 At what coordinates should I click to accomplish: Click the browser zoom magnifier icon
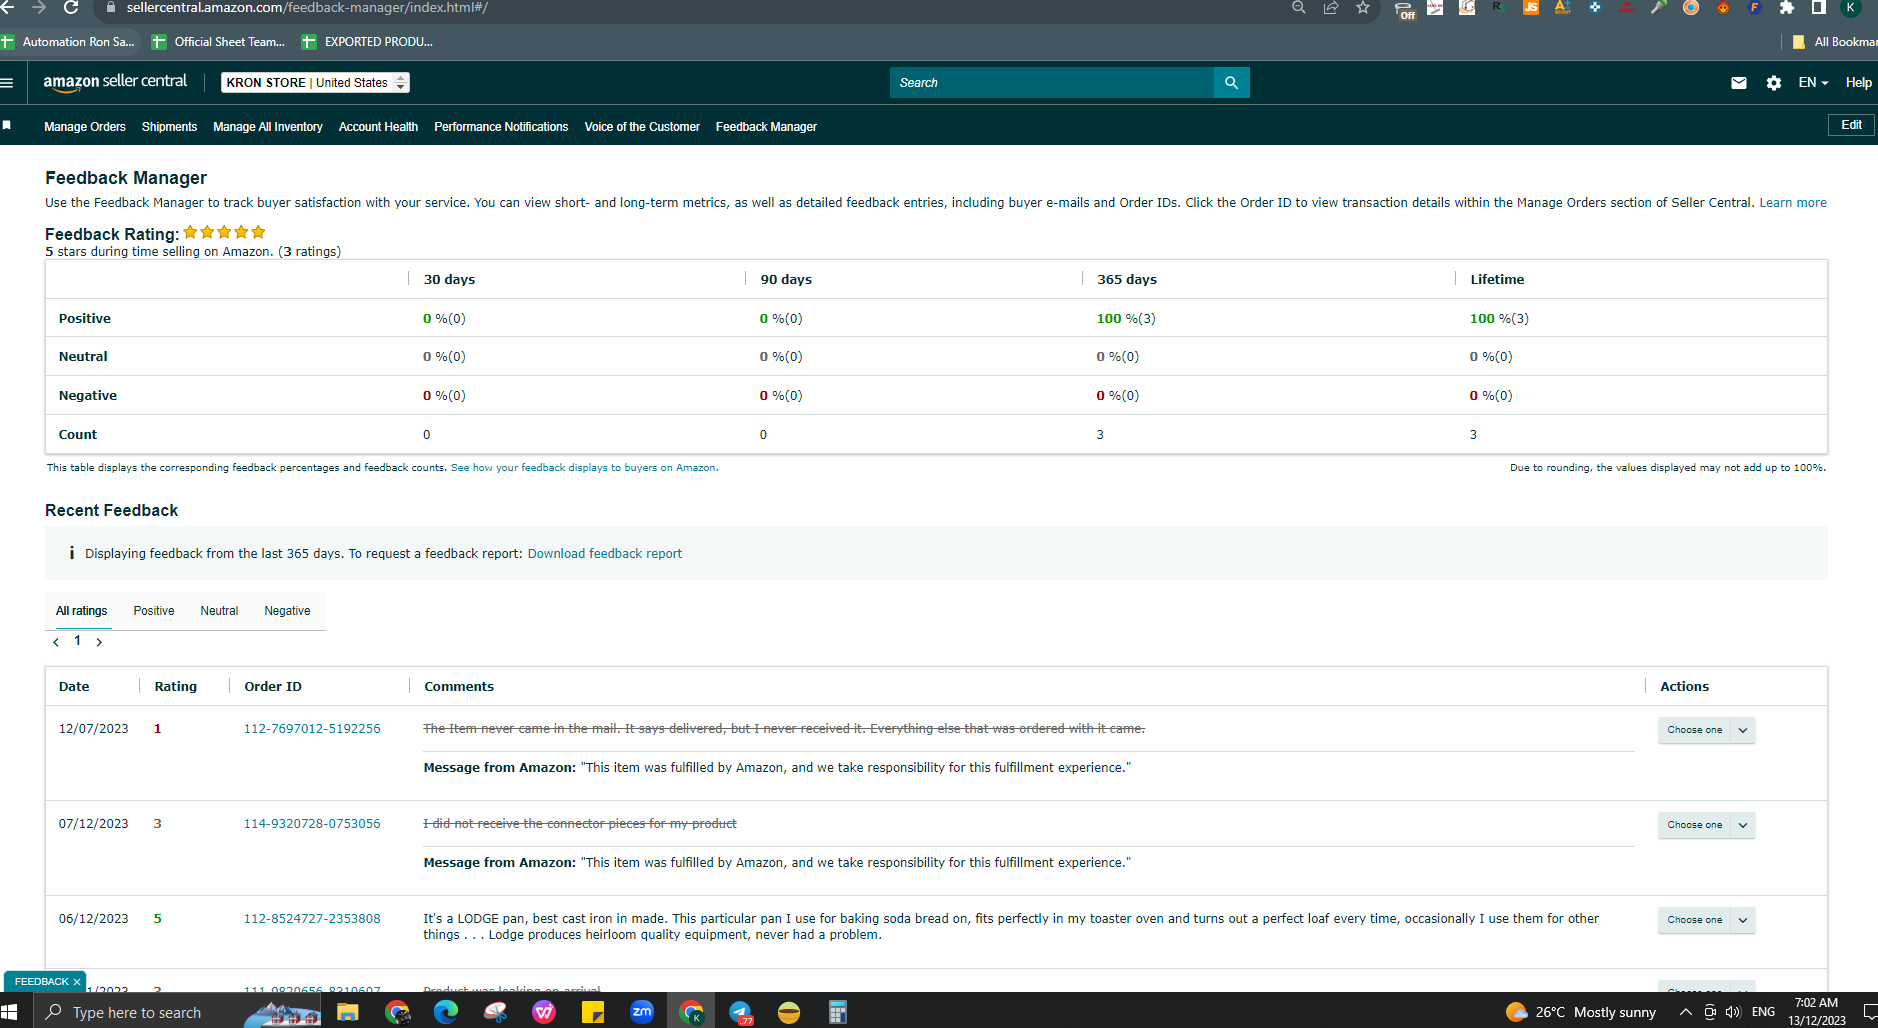tap(1298, 8)
